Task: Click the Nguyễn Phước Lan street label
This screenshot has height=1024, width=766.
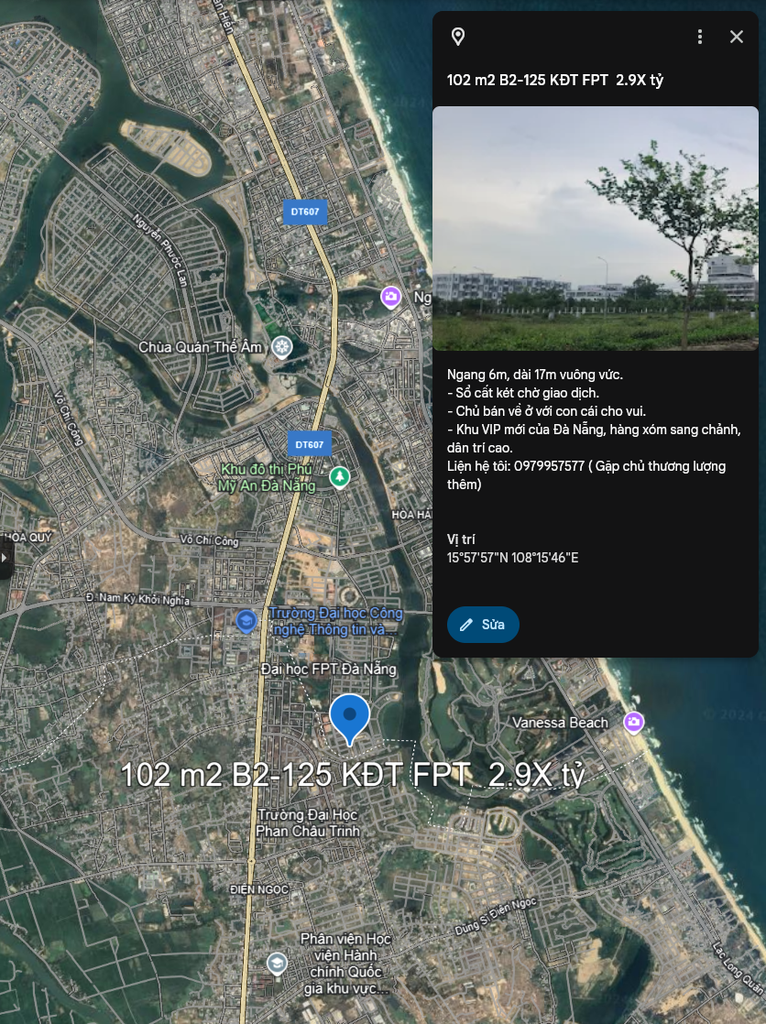Action: click(160, 250)
